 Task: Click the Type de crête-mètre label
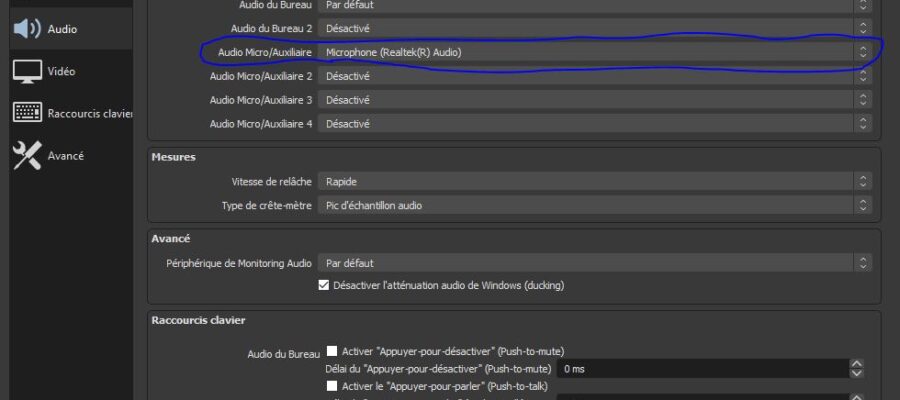(x=267, y=205)
